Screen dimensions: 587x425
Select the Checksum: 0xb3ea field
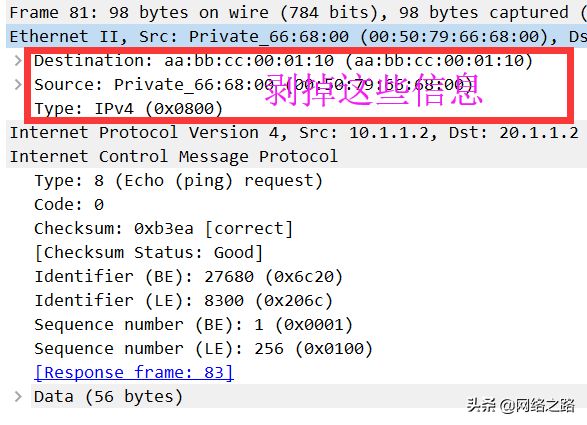(x=163, y=229)
